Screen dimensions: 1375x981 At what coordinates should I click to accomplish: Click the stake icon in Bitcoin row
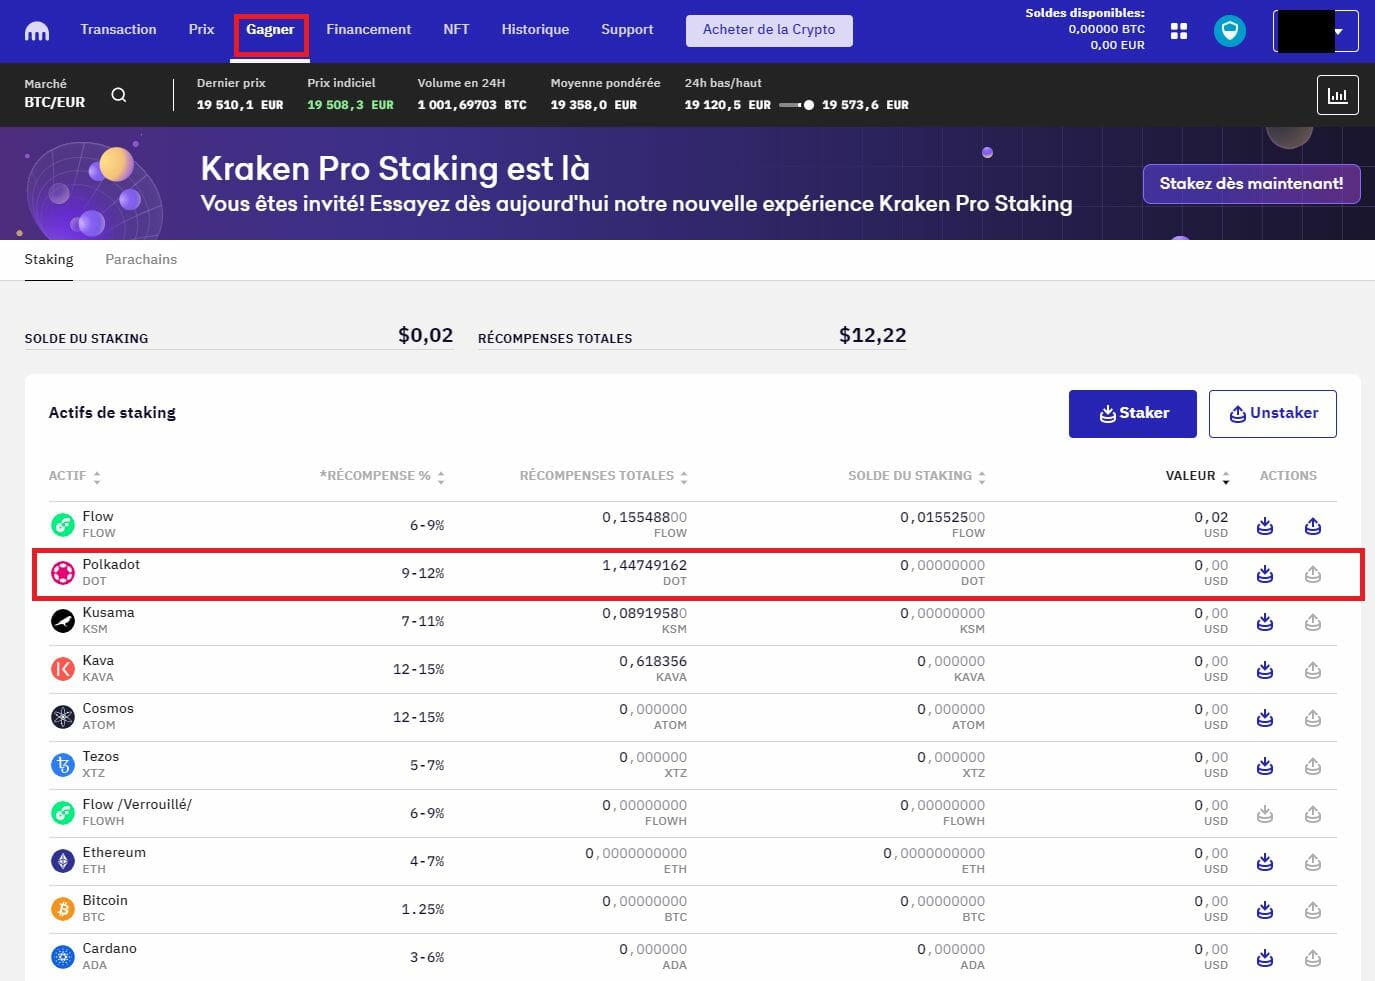click(1265, 910)
